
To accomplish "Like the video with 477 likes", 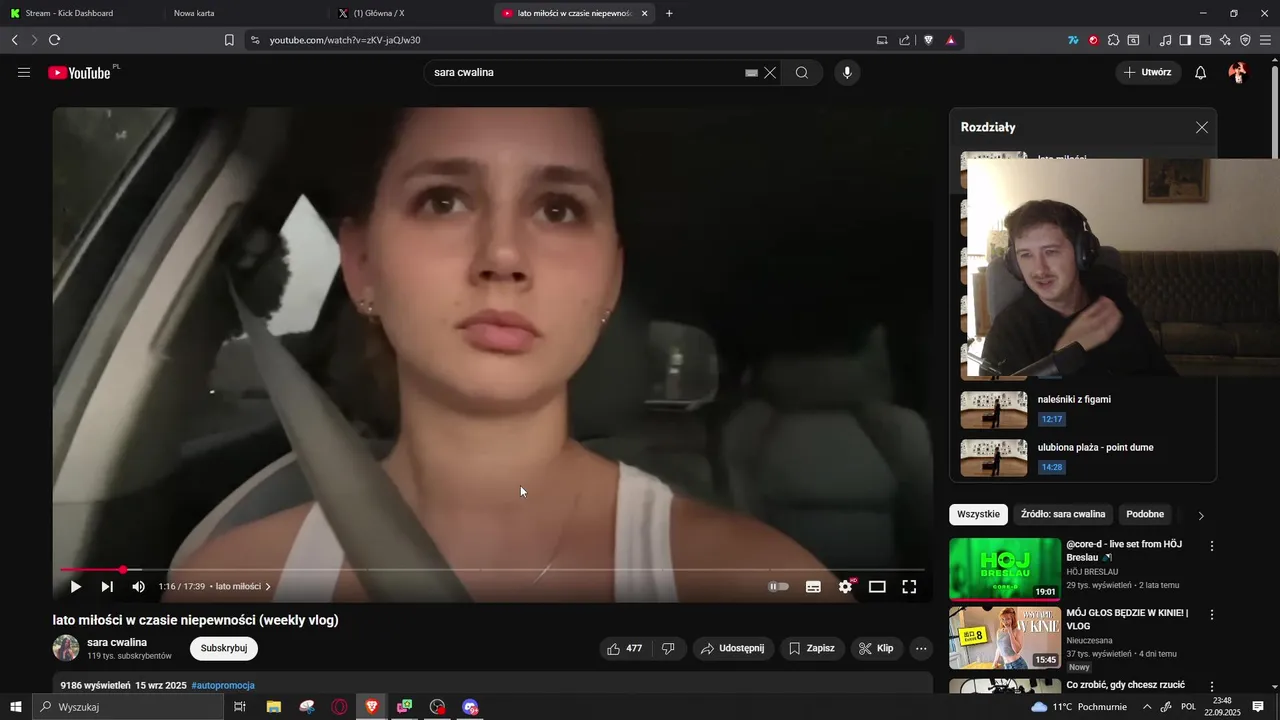I will pos(625,648).
